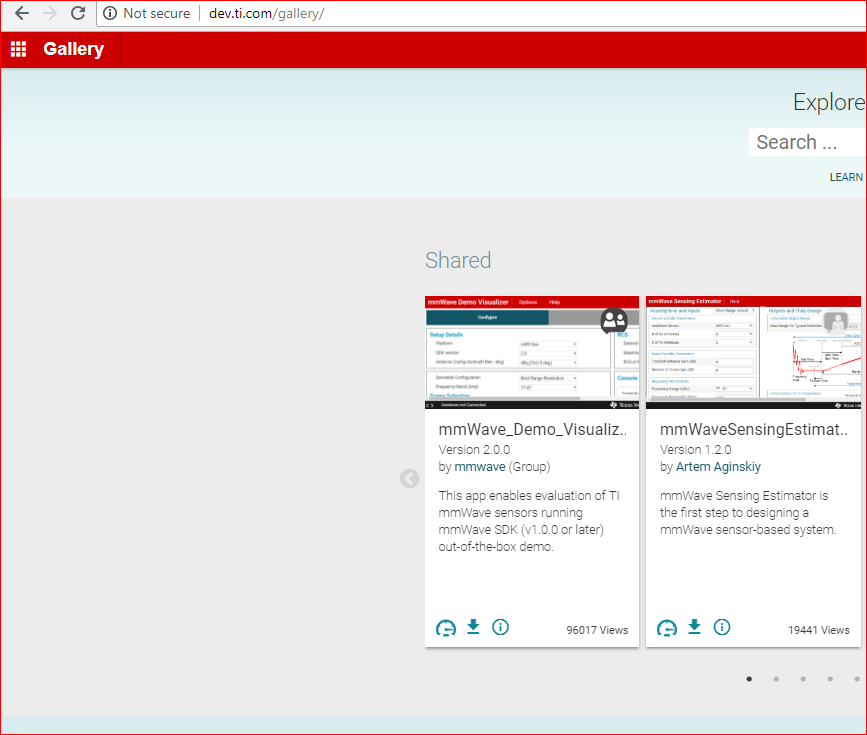Click the group badge on mmWave Demo Visualizer thumbnail
Viewport: 867px width, 735px height.
click(x=614, y=320)
